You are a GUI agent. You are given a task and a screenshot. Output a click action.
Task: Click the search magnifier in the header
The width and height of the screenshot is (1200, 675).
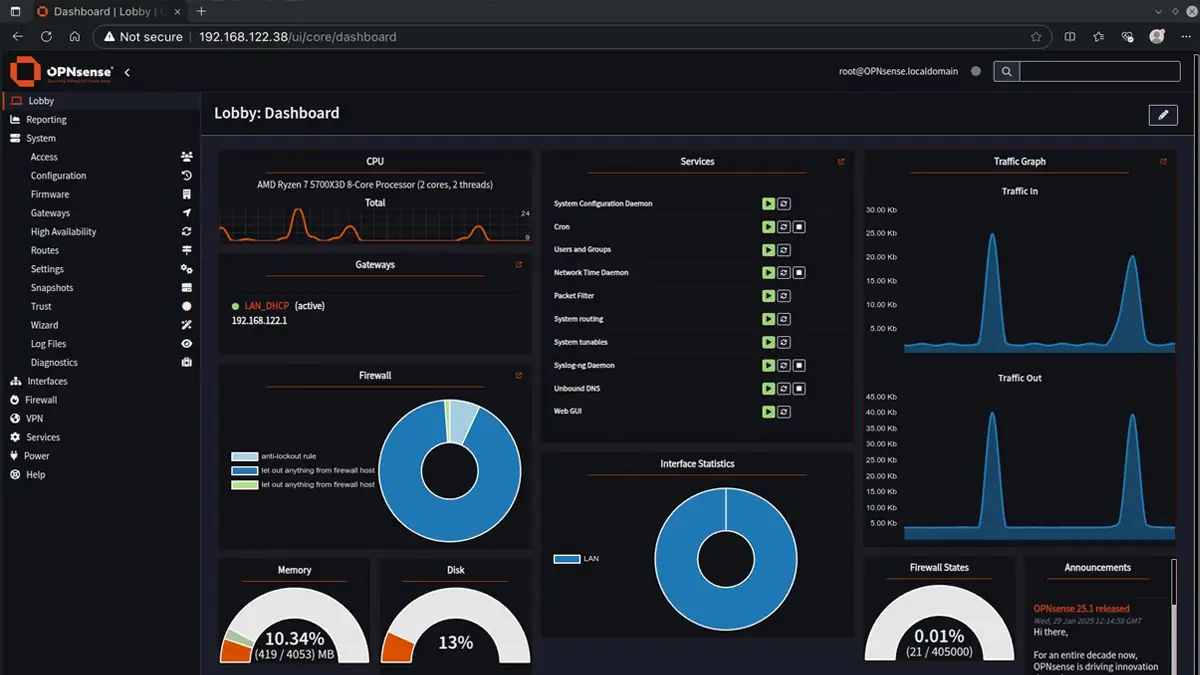(x=1006, y=71)
